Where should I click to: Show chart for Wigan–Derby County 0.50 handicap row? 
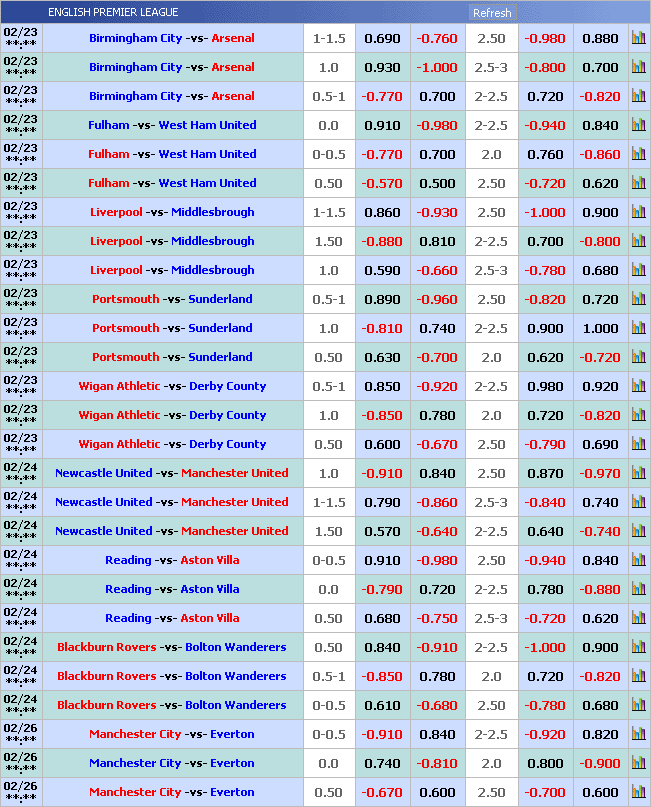638,445
